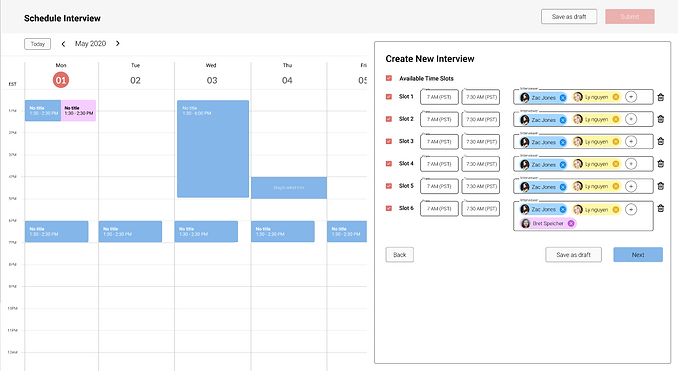
Task: Uncheck the Slot 4 checkbox
Action: (389, 163)
